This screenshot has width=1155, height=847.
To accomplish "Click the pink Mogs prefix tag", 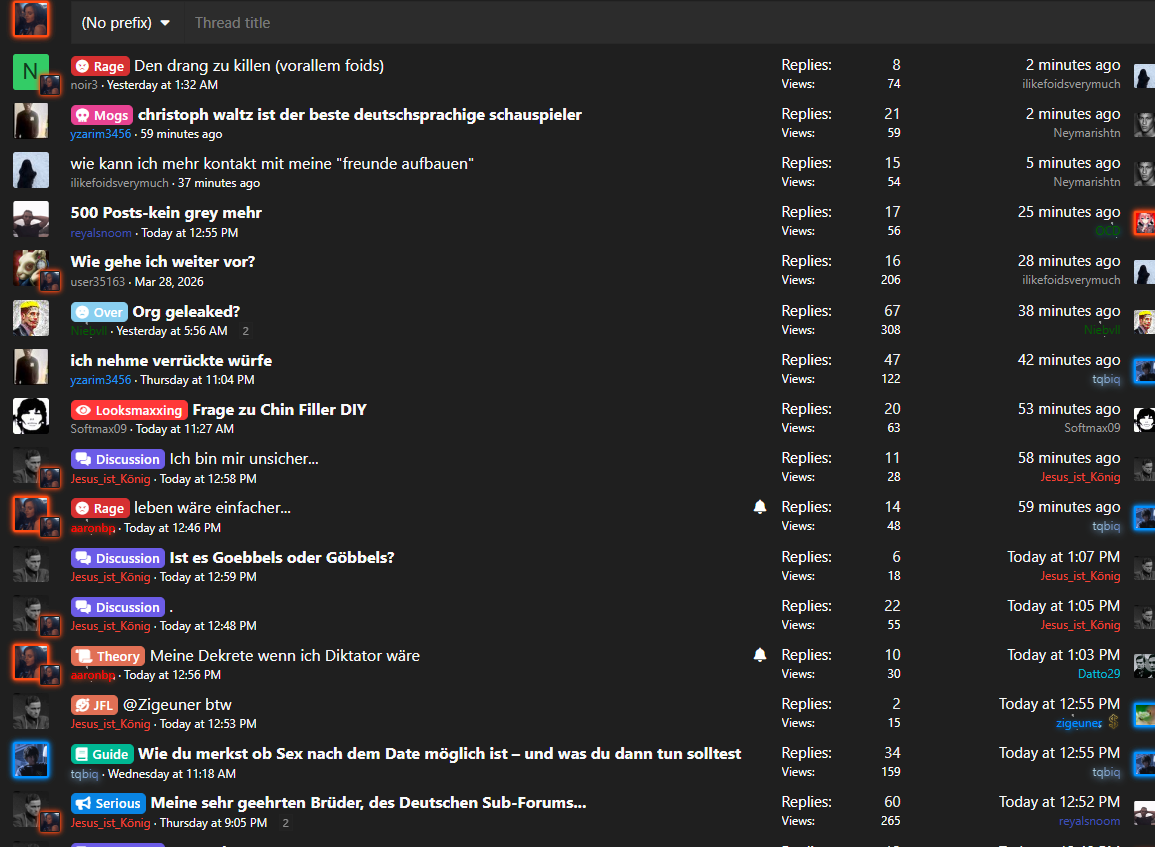I will (x=101, y=115).
